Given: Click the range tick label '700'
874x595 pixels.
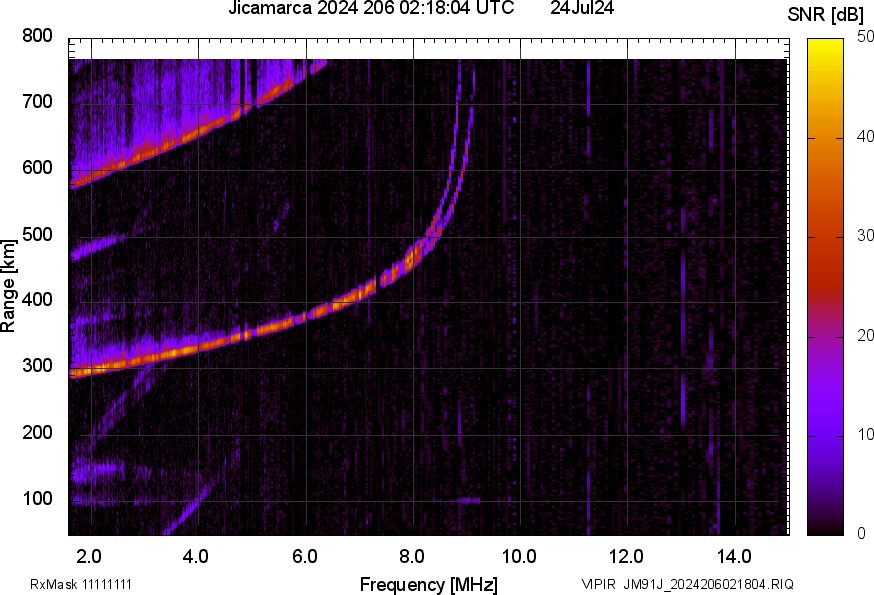Looking at the screenshot, I should click(x=37, y=102).
